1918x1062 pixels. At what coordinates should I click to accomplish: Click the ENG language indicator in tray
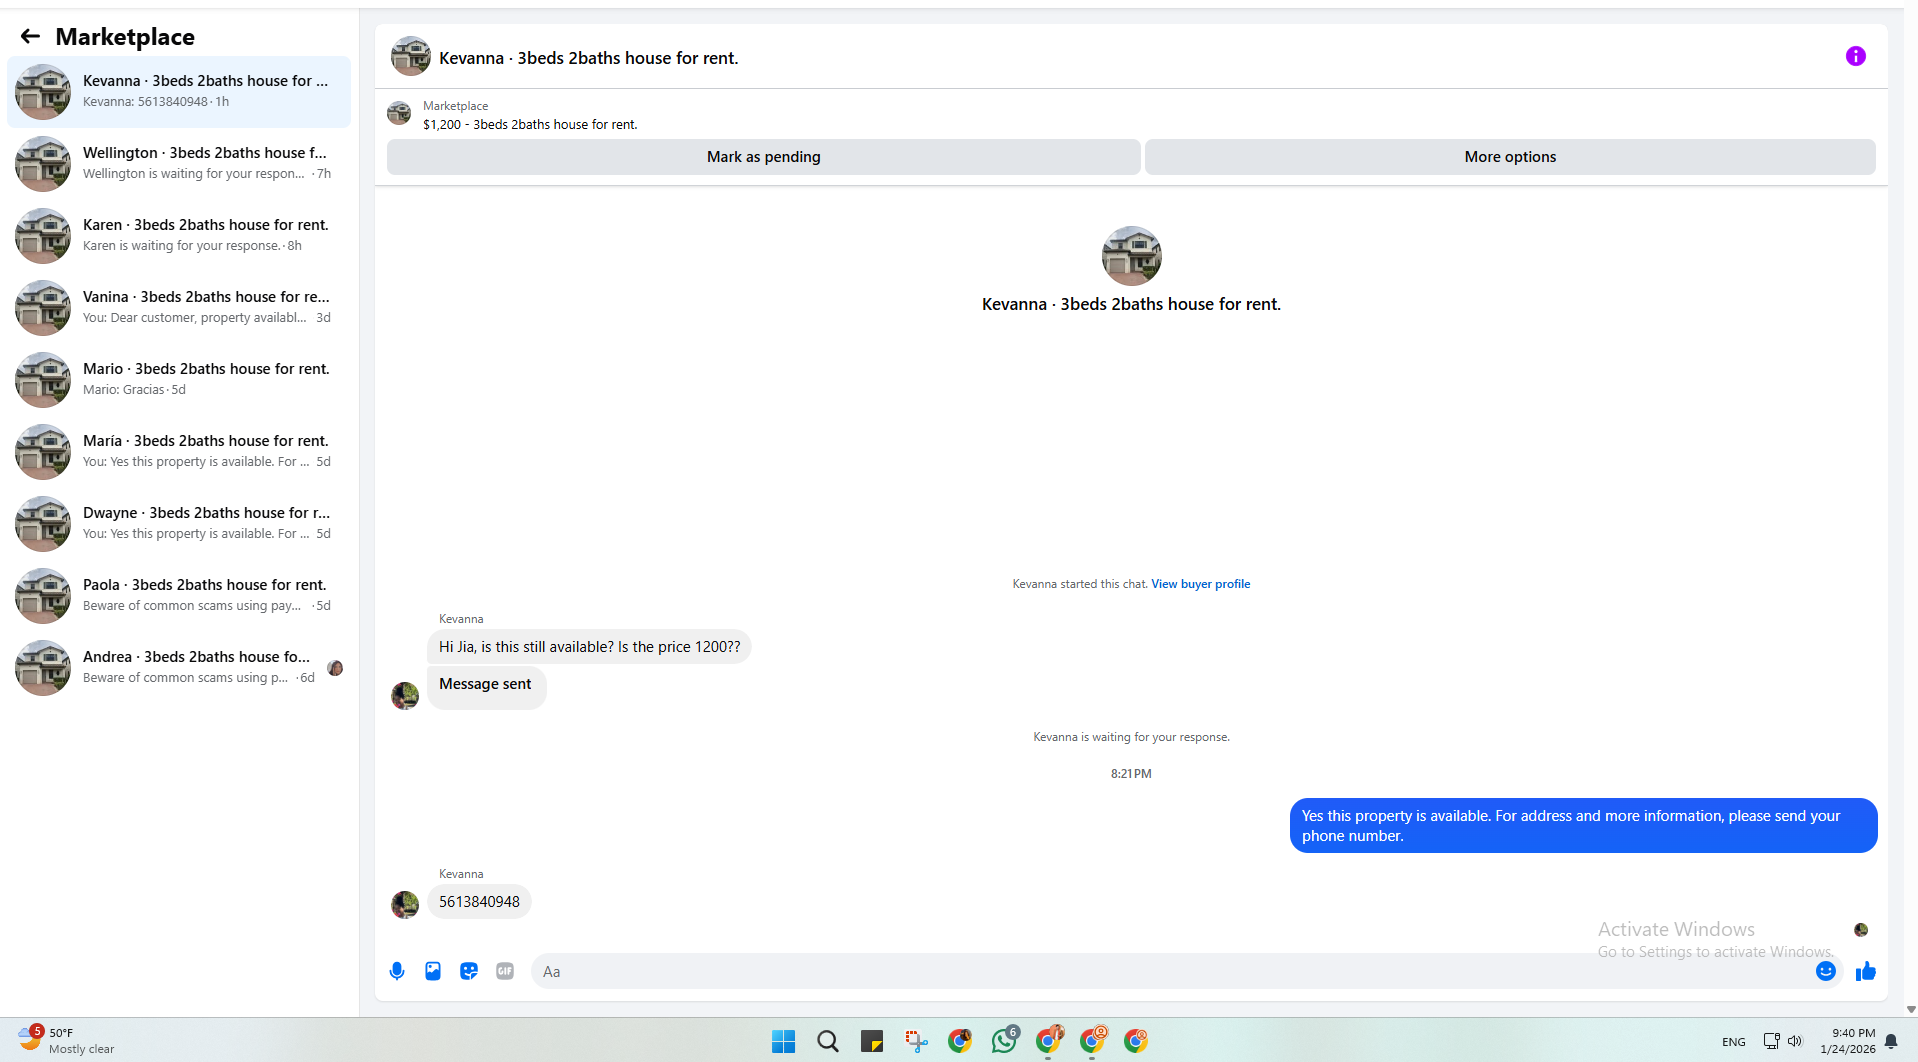1733,1042
